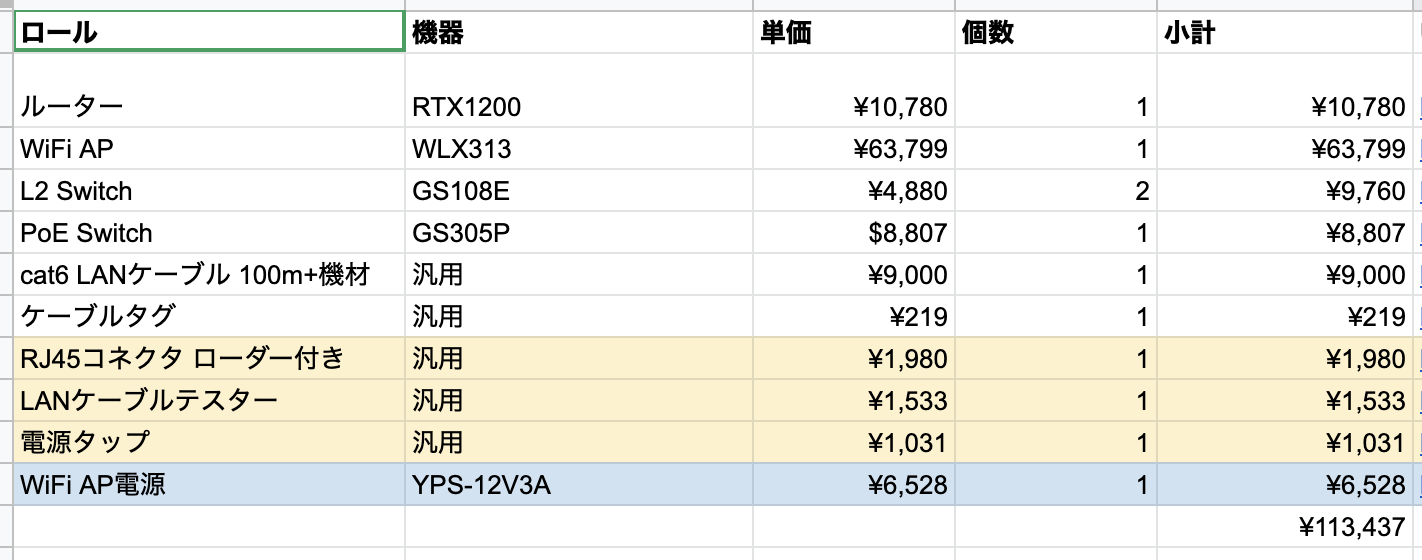Viewport: 1422px width, 560px height.
Task: Select the ロール header cell
Action: 209,33
